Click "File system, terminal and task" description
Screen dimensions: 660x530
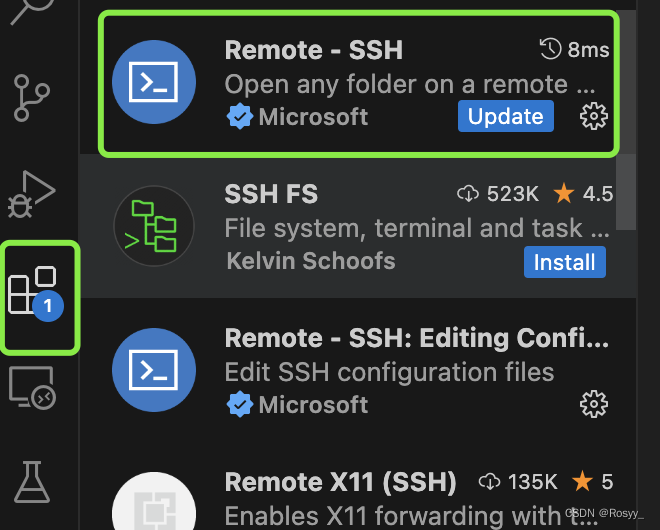tap(417, 229)
